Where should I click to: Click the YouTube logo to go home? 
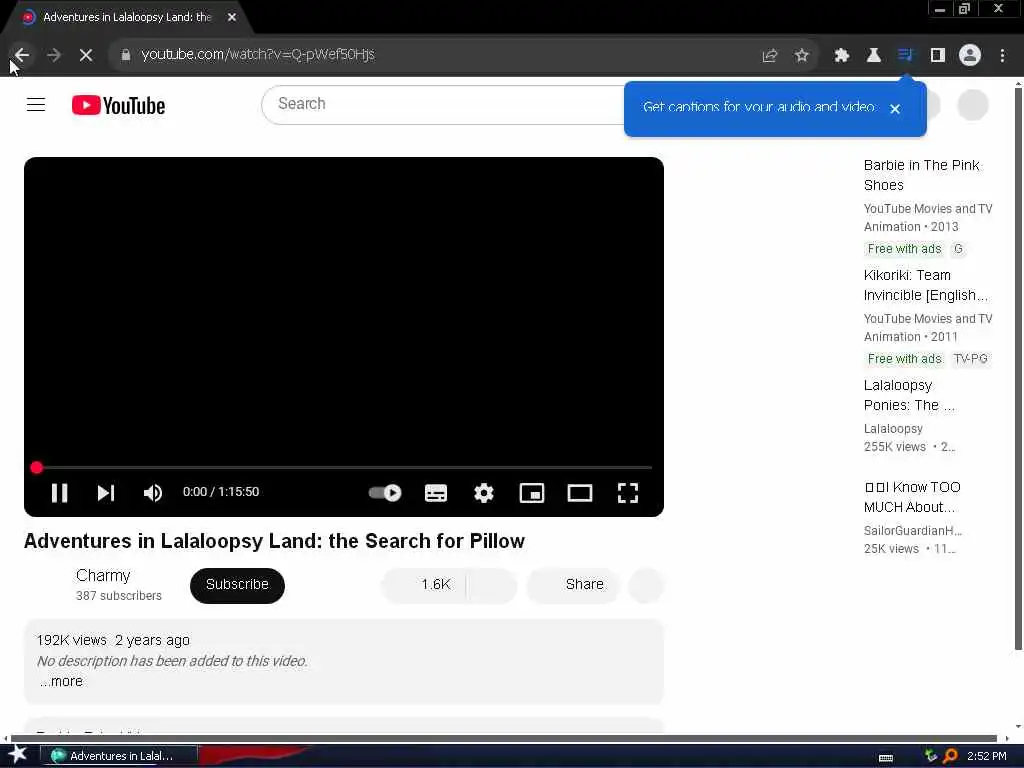click(118, 105)
